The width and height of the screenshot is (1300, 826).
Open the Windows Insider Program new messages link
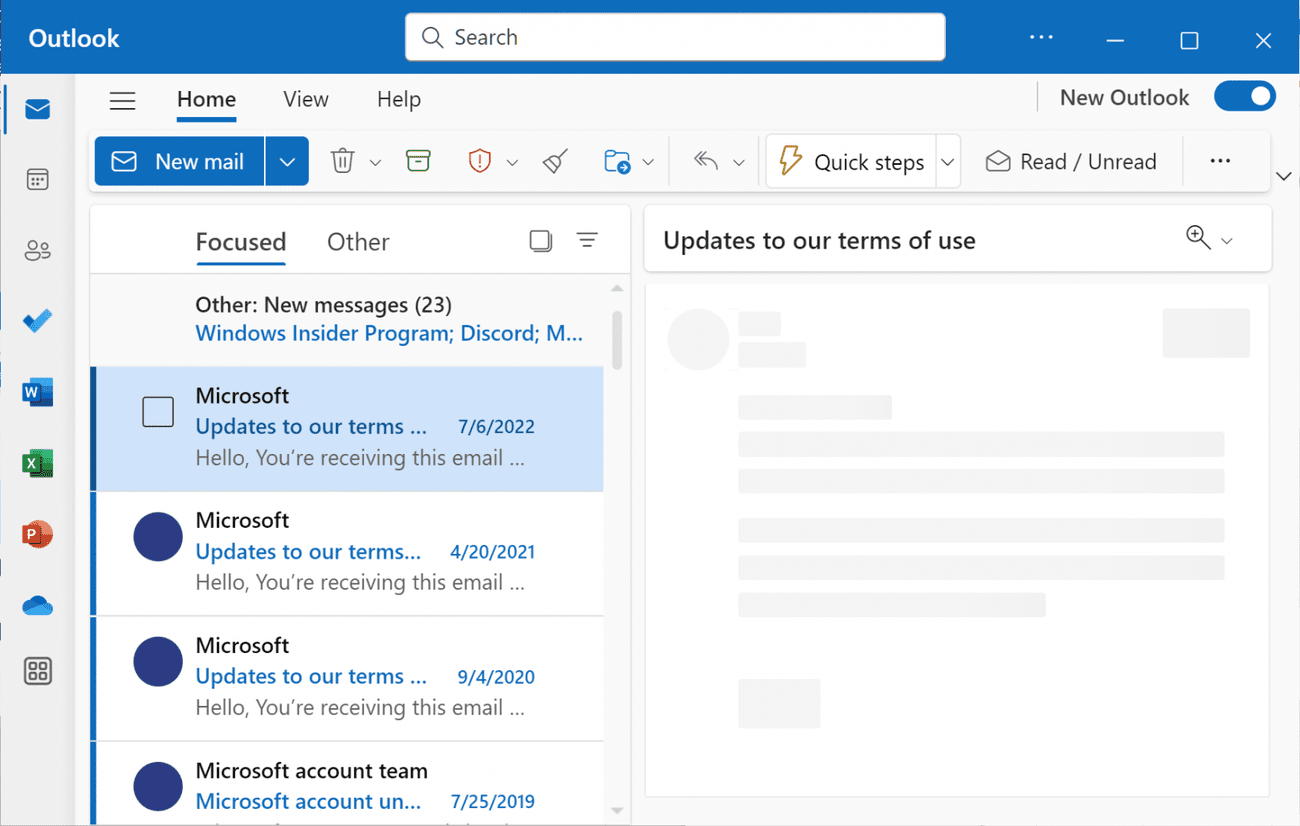point(388,333)
